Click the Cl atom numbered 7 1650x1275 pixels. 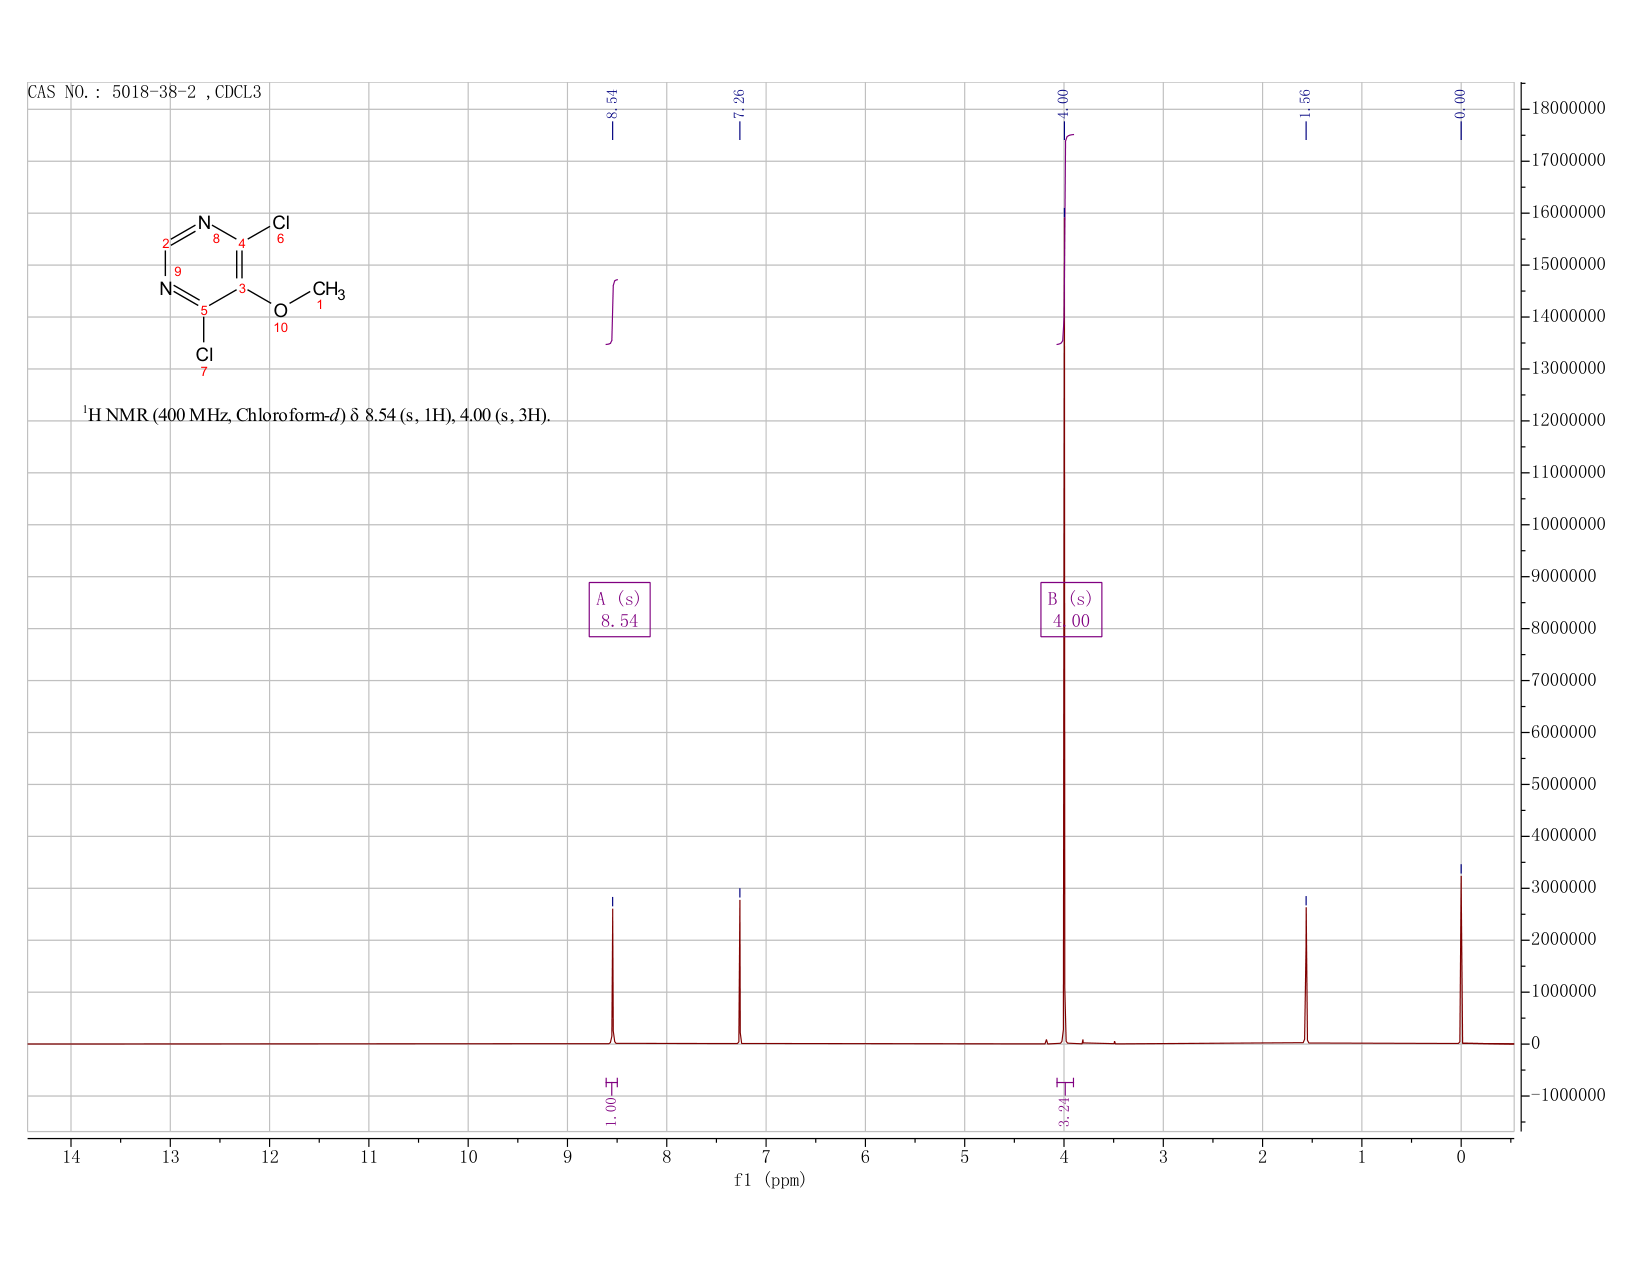(x=204, y=355)
